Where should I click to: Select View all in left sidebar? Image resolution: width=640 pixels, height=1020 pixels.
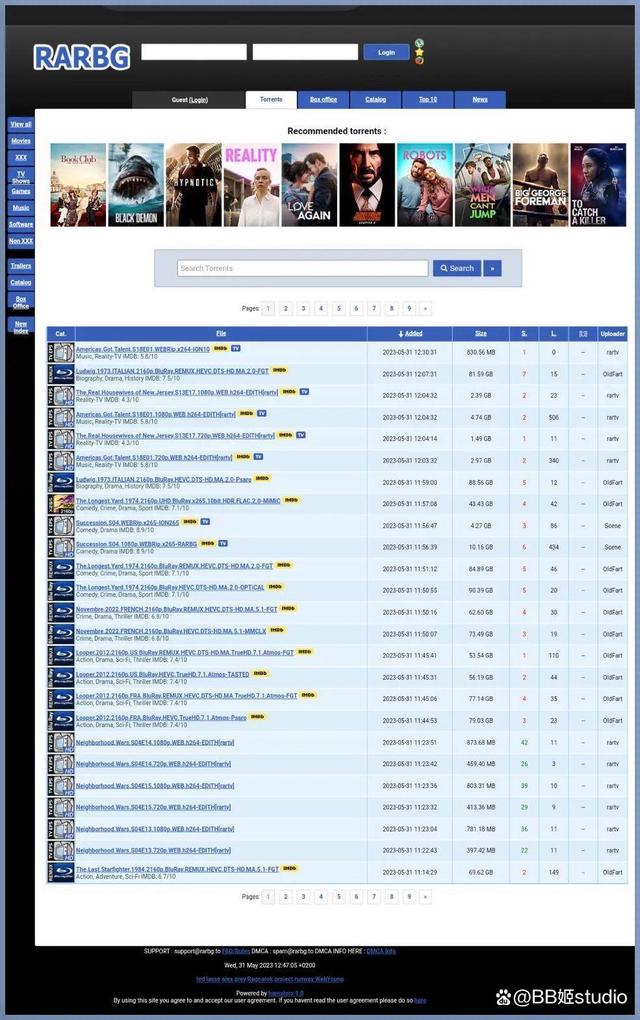[x=21, y=124]
